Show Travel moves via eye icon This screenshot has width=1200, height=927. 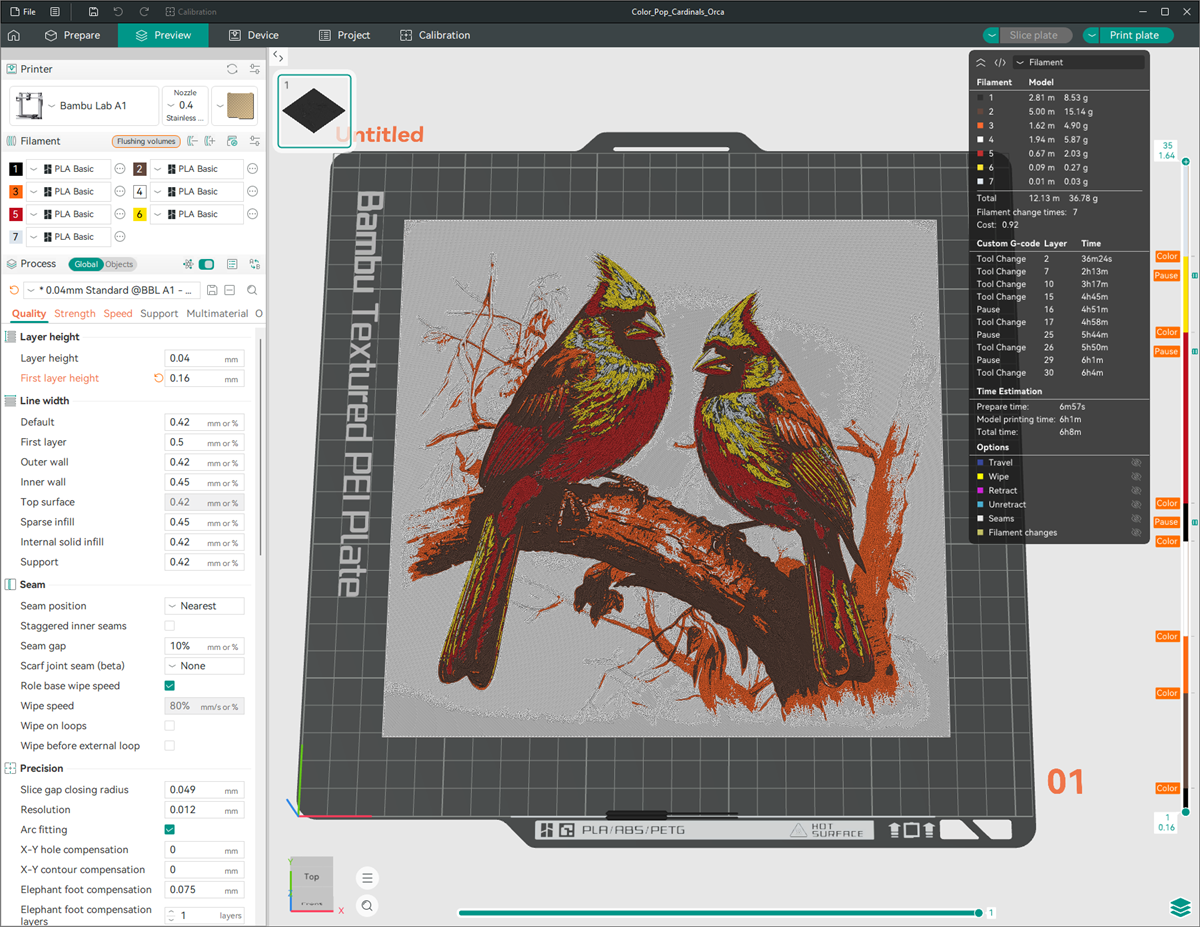[x=1136, y=463]
